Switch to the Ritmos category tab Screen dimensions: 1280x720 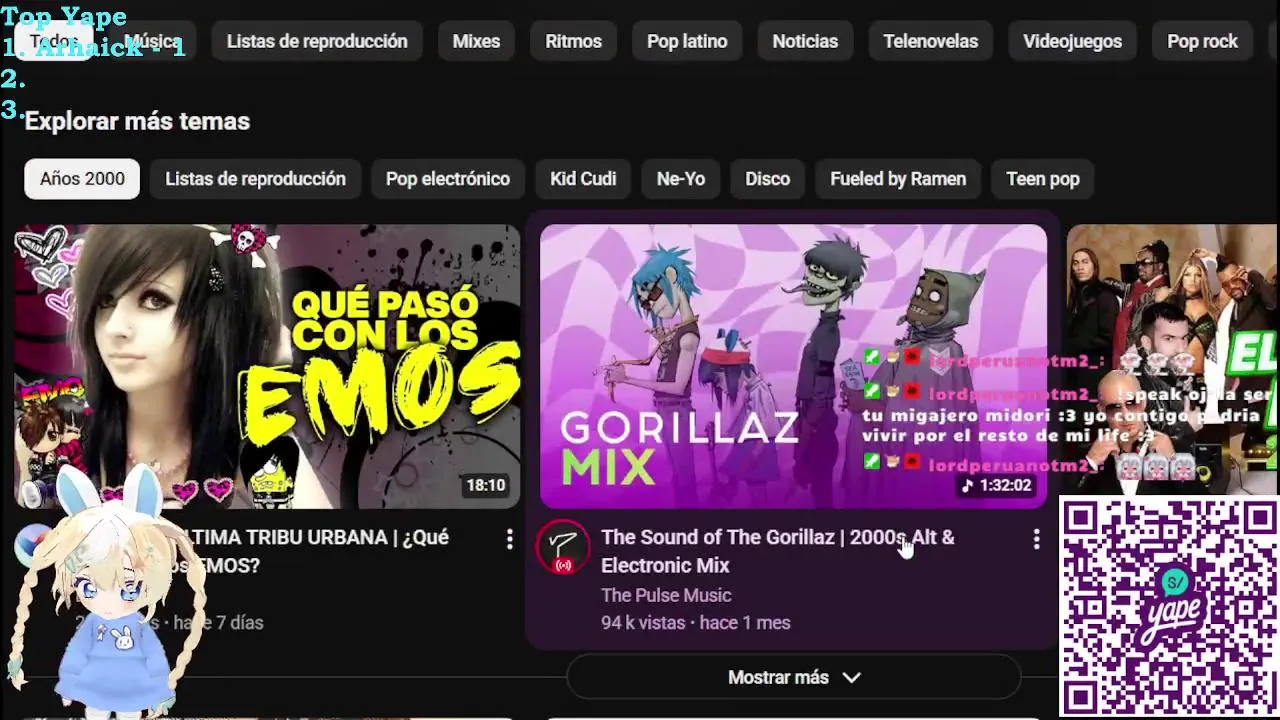[x=573, y=41]
